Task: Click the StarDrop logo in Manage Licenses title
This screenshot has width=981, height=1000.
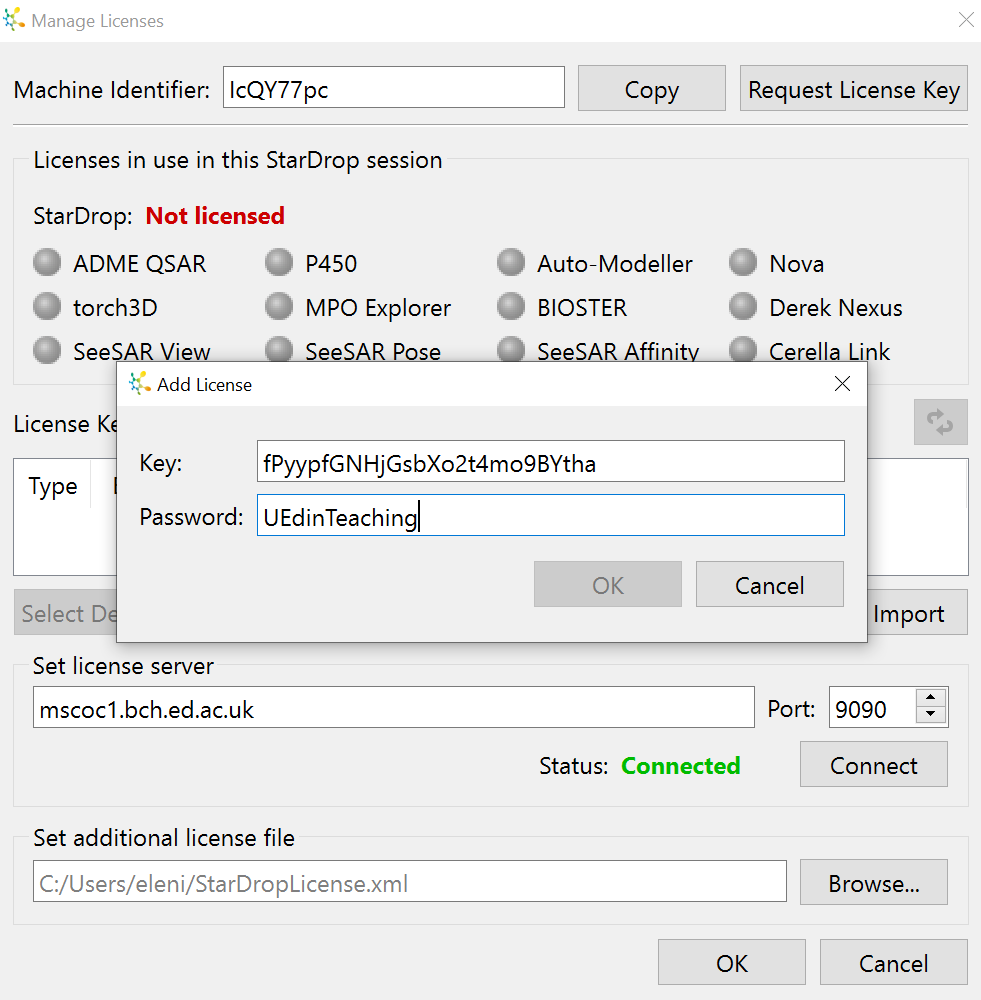Action: point(14,20)
